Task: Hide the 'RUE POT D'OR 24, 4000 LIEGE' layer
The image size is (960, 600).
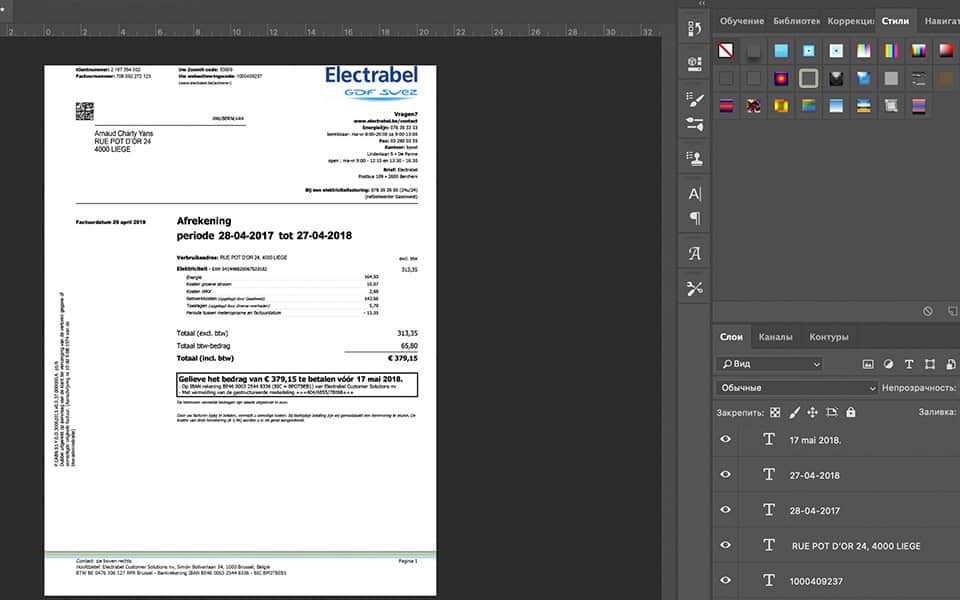Action: click(726, 545)
